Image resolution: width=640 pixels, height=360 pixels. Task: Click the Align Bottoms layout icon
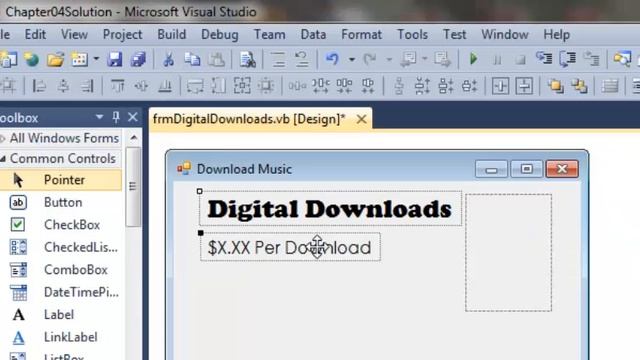point(165,86)
